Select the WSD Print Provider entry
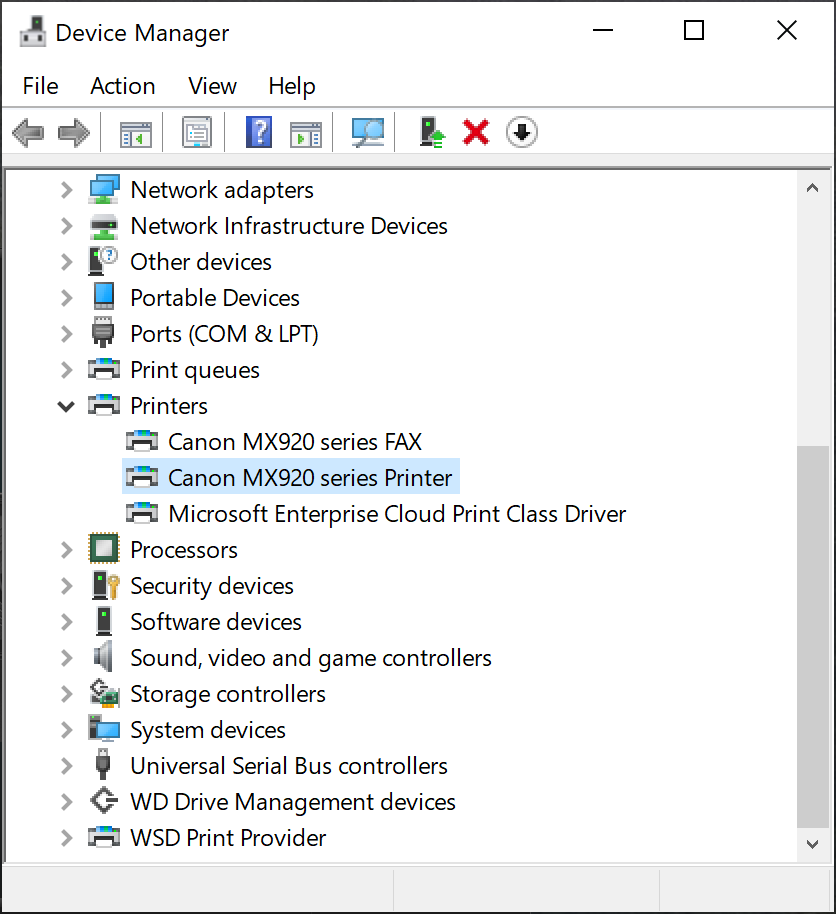This screenshot has width=836, height=914. [x=228, y=838]
